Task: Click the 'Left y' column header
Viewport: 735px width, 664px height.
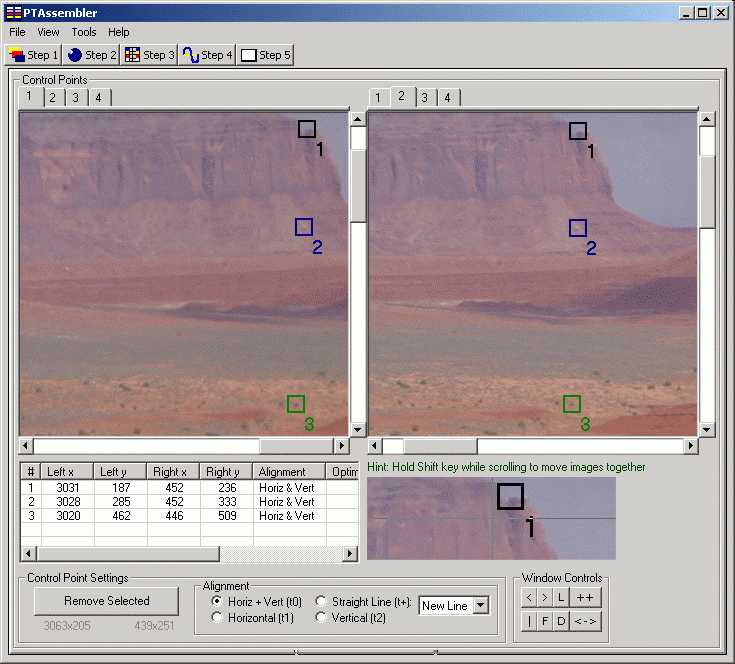Action: (120, 471)
